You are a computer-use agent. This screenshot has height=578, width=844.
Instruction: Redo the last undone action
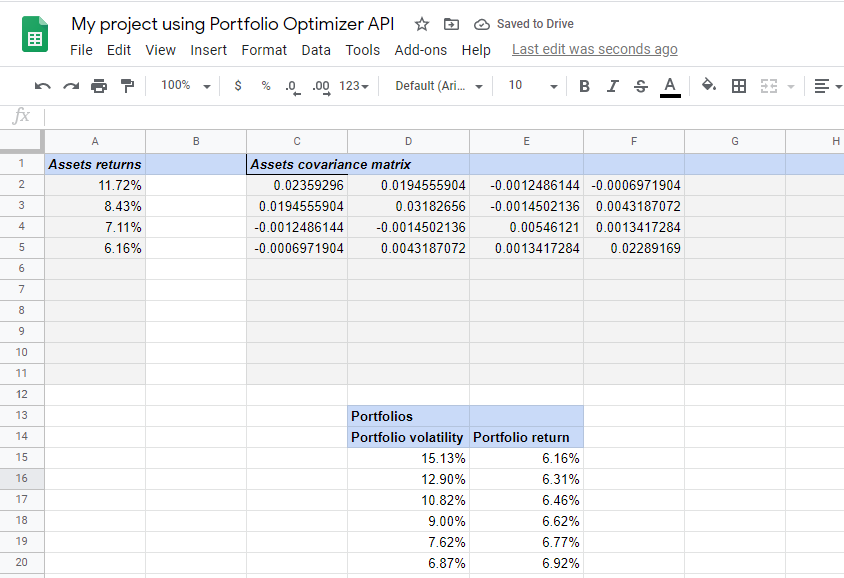pyautogui.click(x=71, y=86)
